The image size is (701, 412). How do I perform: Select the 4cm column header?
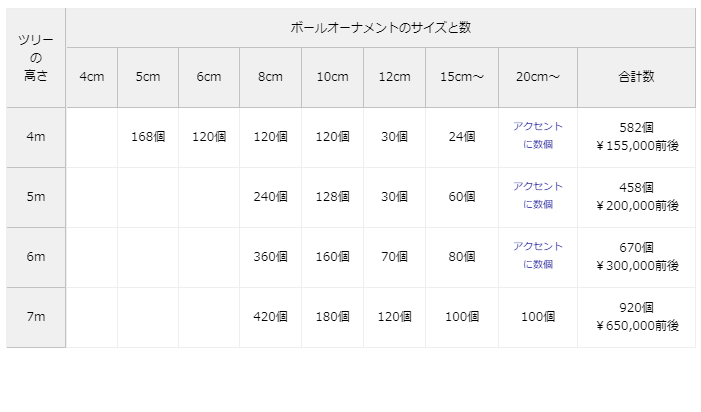tap(91, 78)
